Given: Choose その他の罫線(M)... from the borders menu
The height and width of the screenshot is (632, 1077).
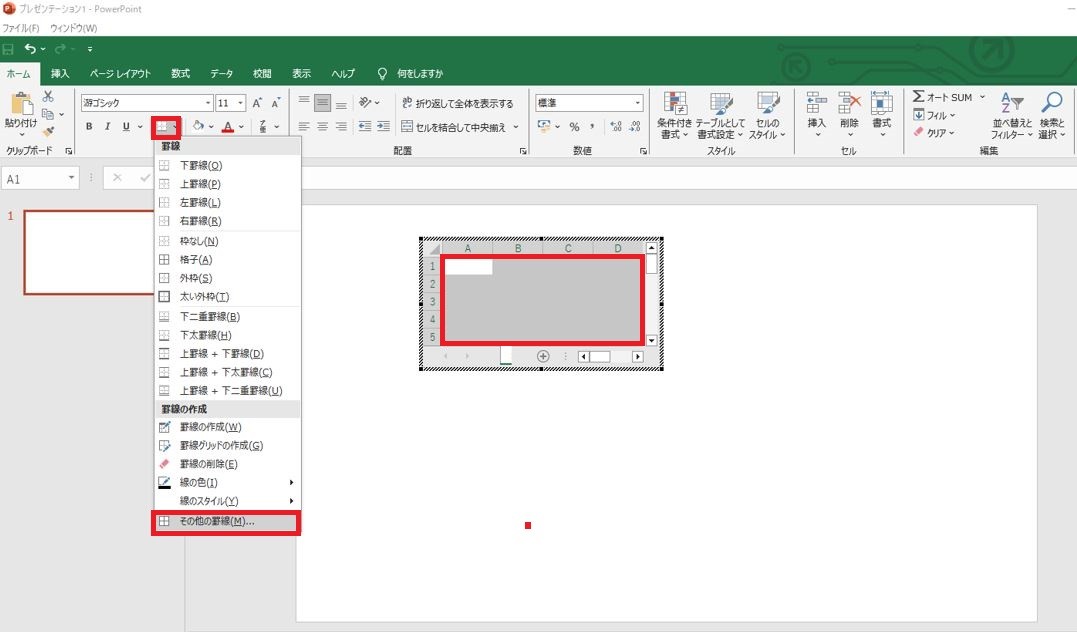Looking at the screenshot, I should 228,521.
